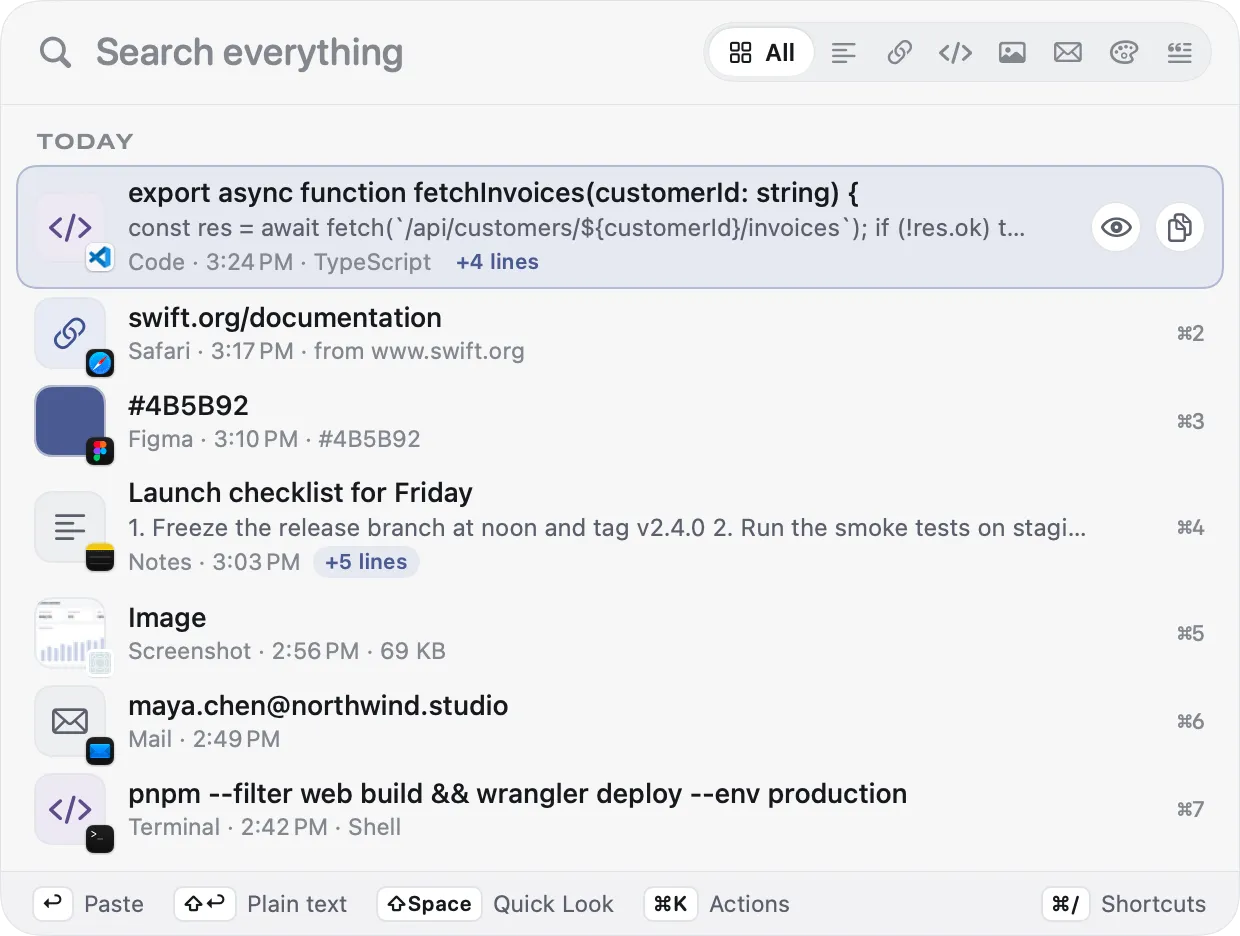Screen dimensions: 1240x936
Task: Filter by email addresses icon
Action: 1068,52
